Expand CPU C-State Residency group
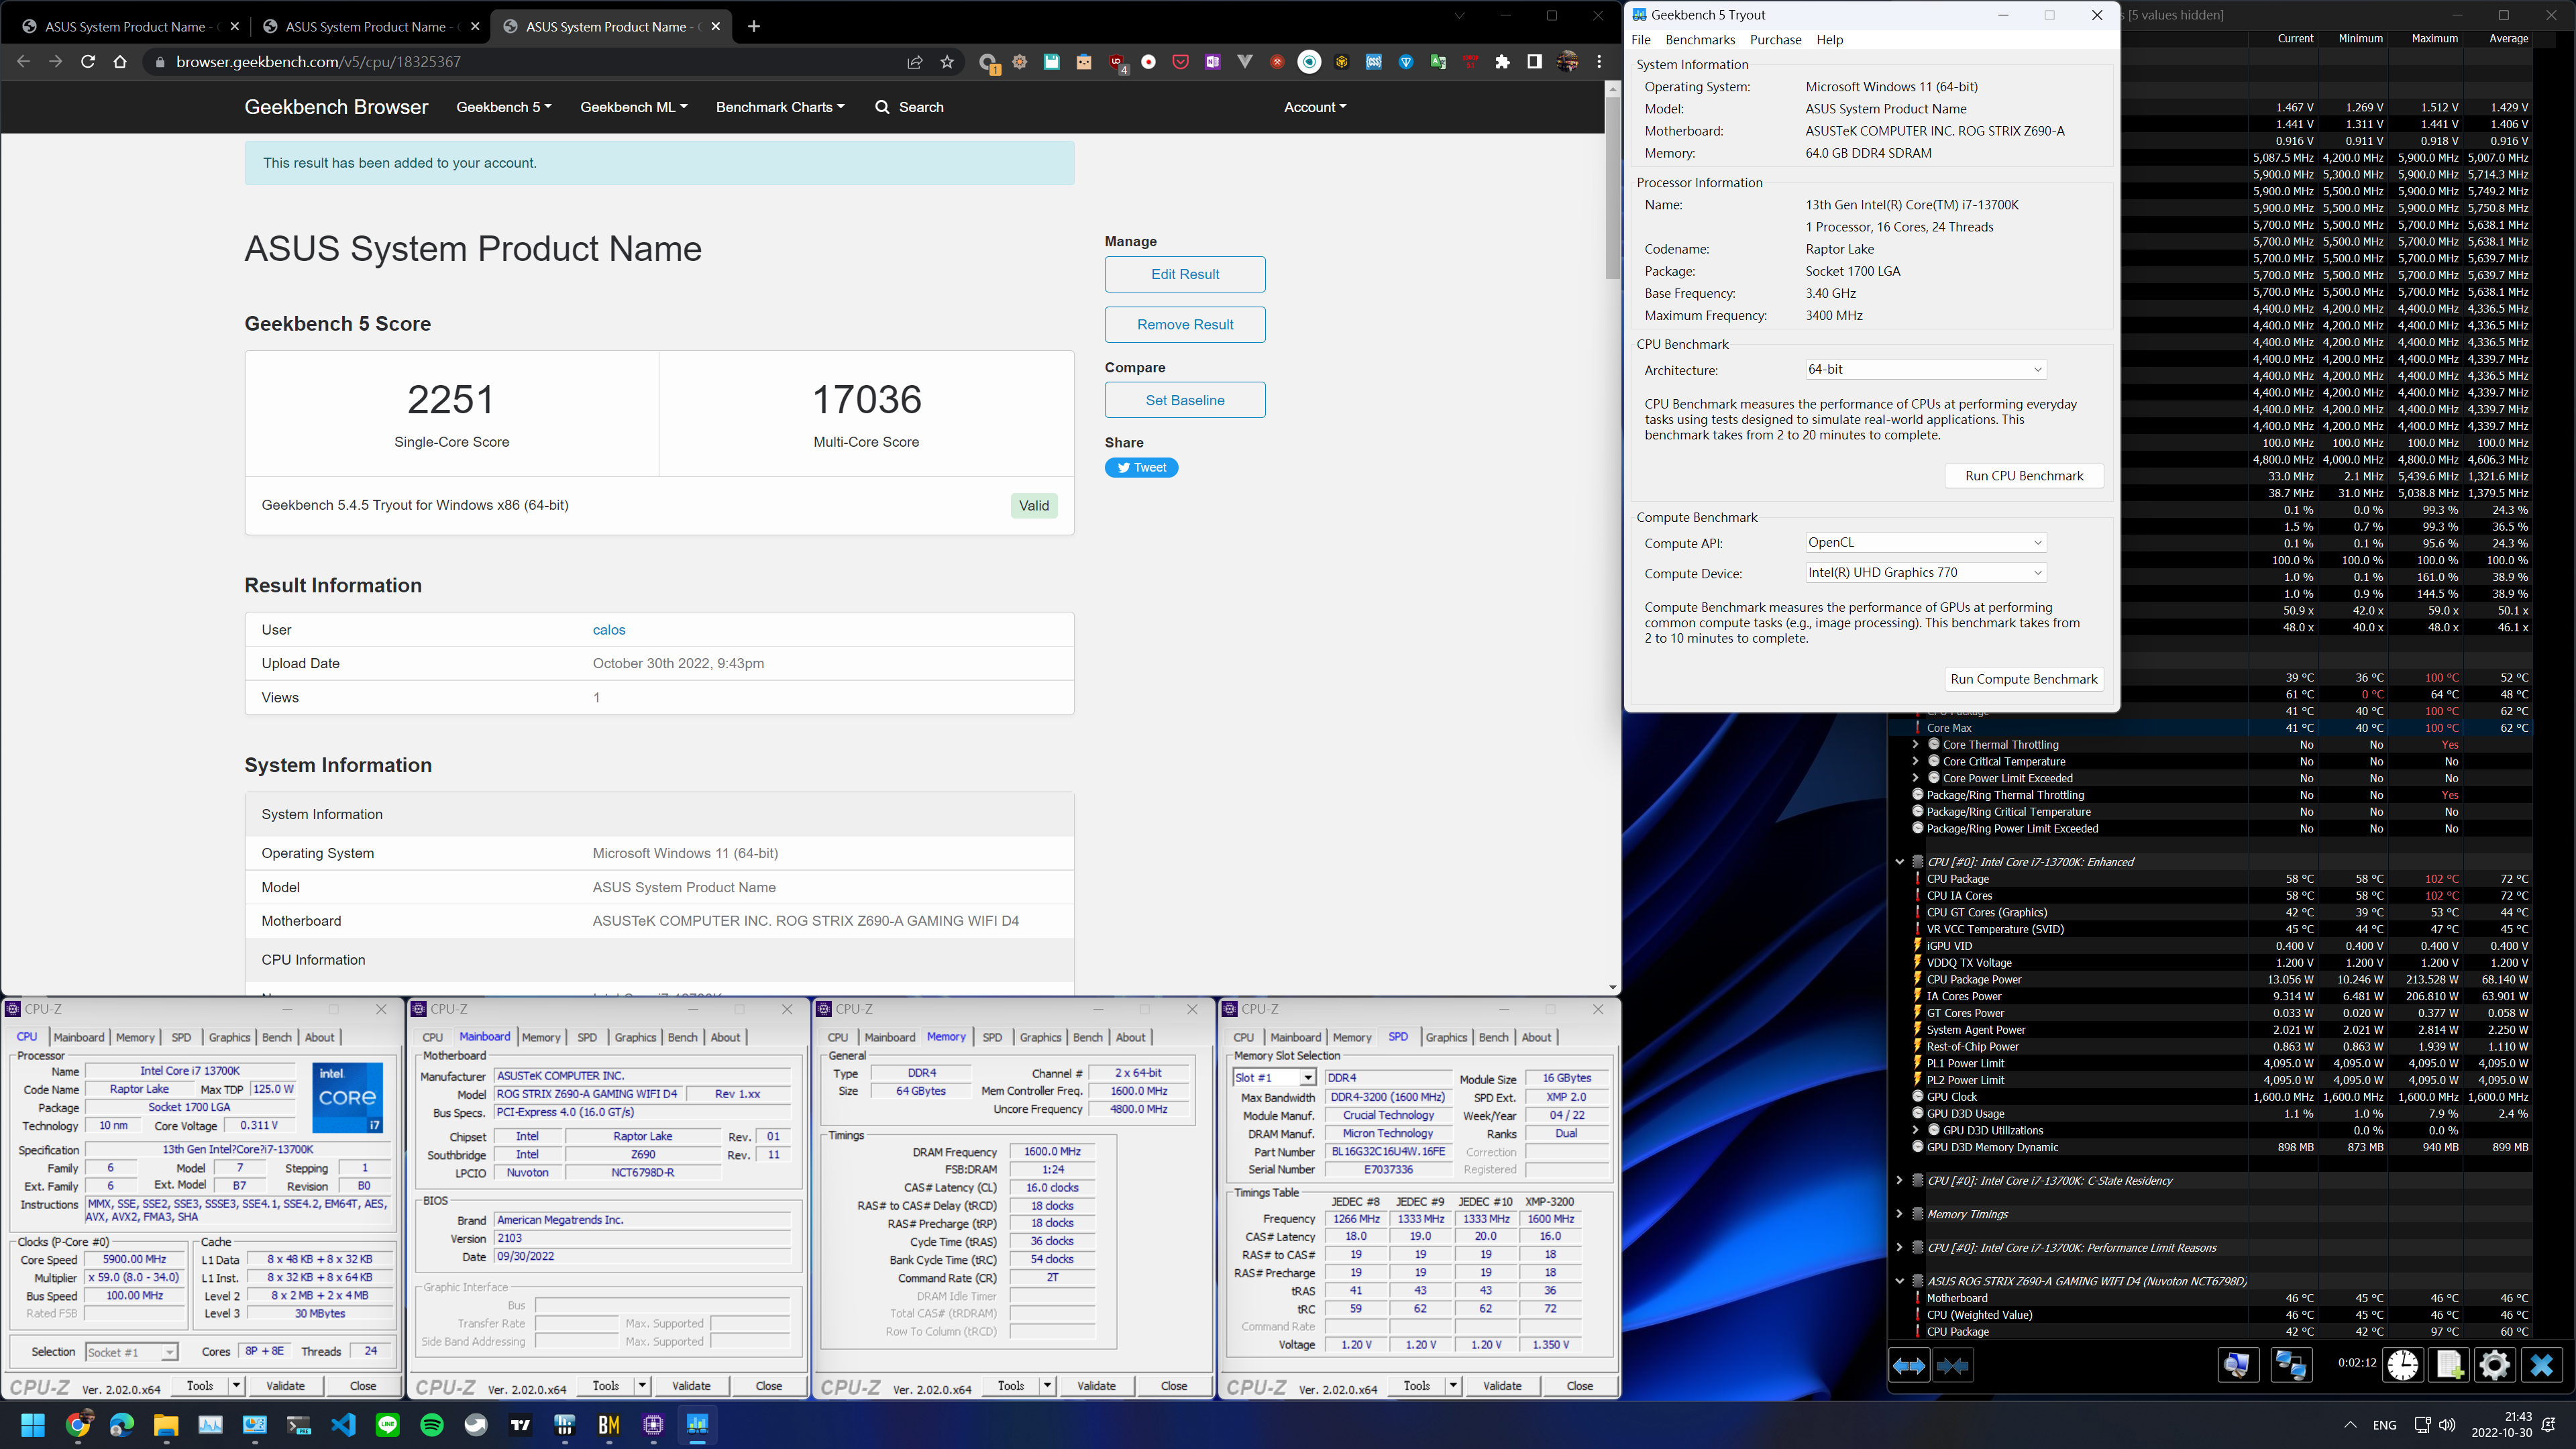The width and height of the screenshot is (2576, 1449). tap(1899, 1180)
